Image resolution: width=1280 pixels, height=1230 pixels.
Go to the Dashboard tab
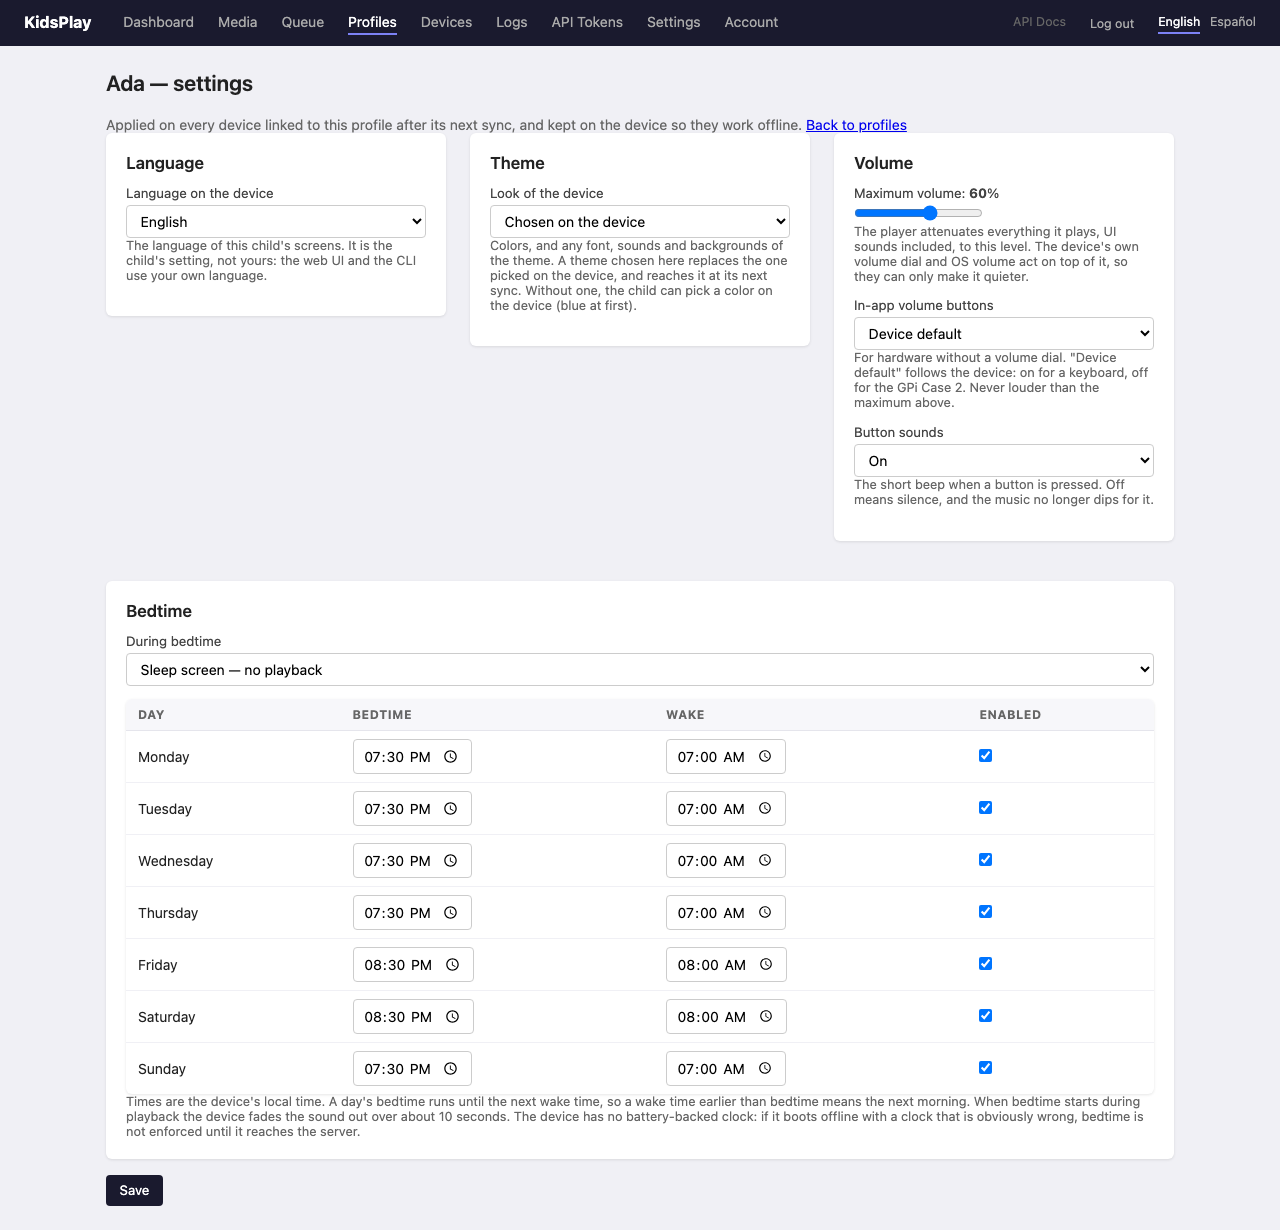coord(158,22)
